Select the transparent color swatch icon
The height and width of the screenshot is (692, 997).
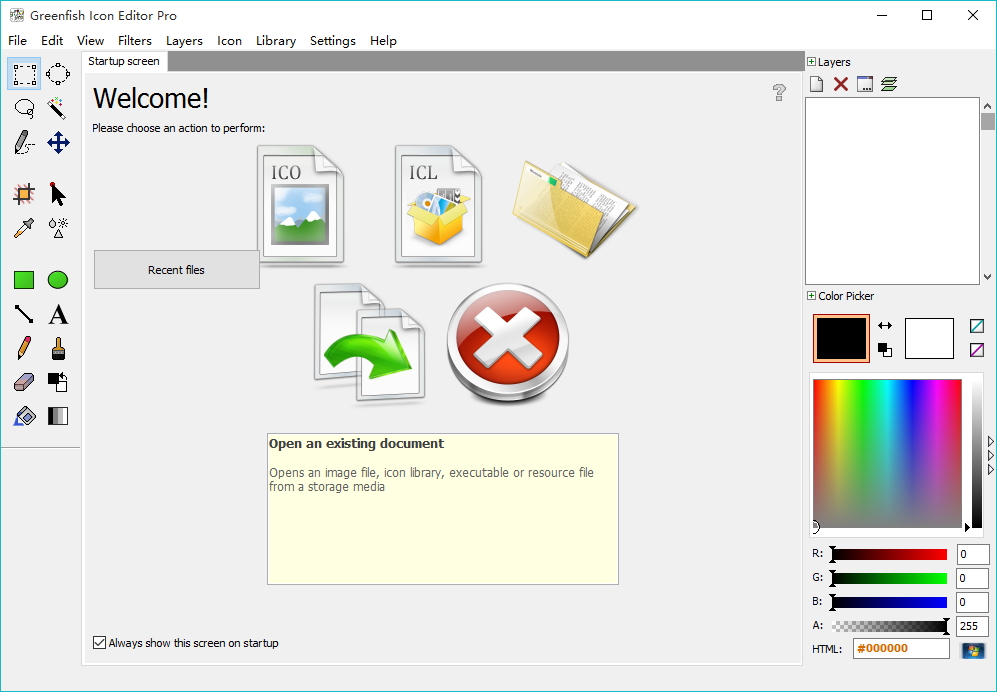pyautogui.click(x=977, y=326)
